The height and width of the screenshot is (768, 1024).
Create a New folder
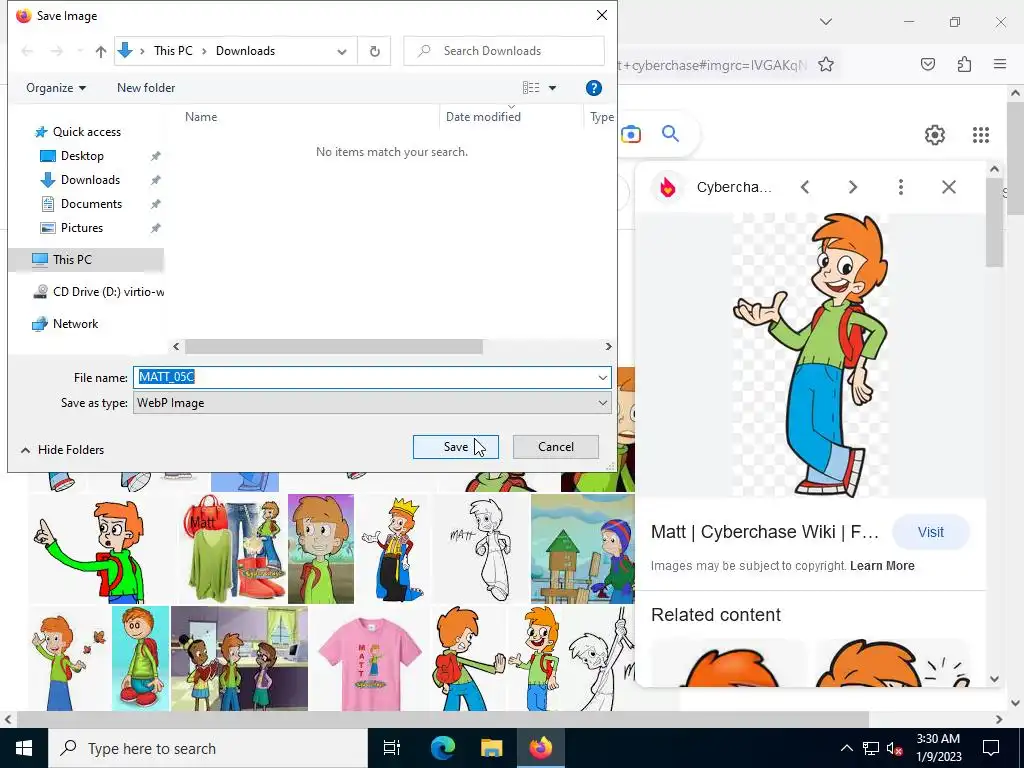[146, 88]
